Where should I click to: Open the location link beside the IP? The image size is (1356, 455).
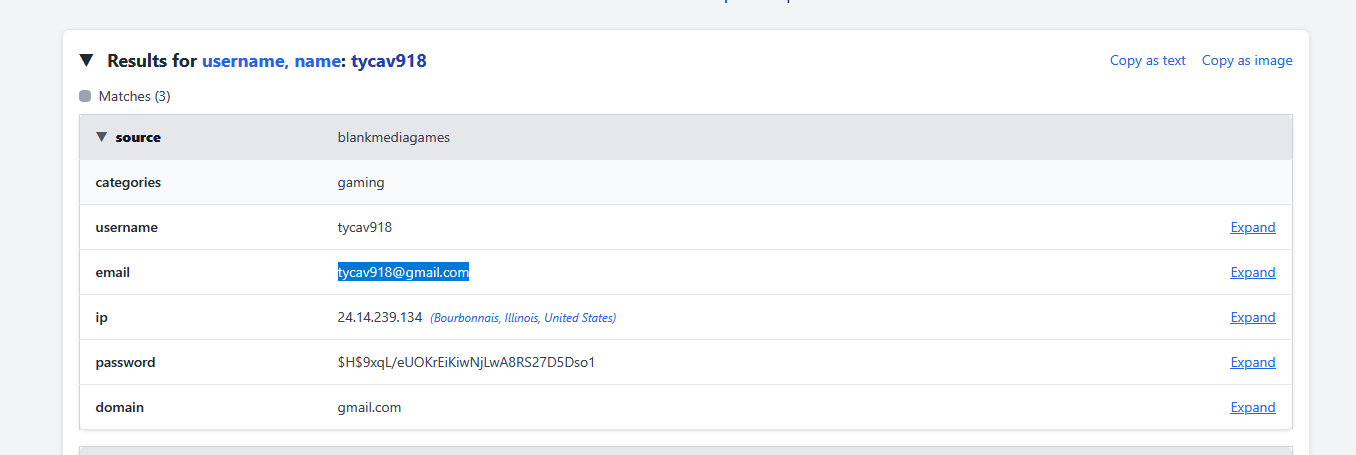[523, 318]
